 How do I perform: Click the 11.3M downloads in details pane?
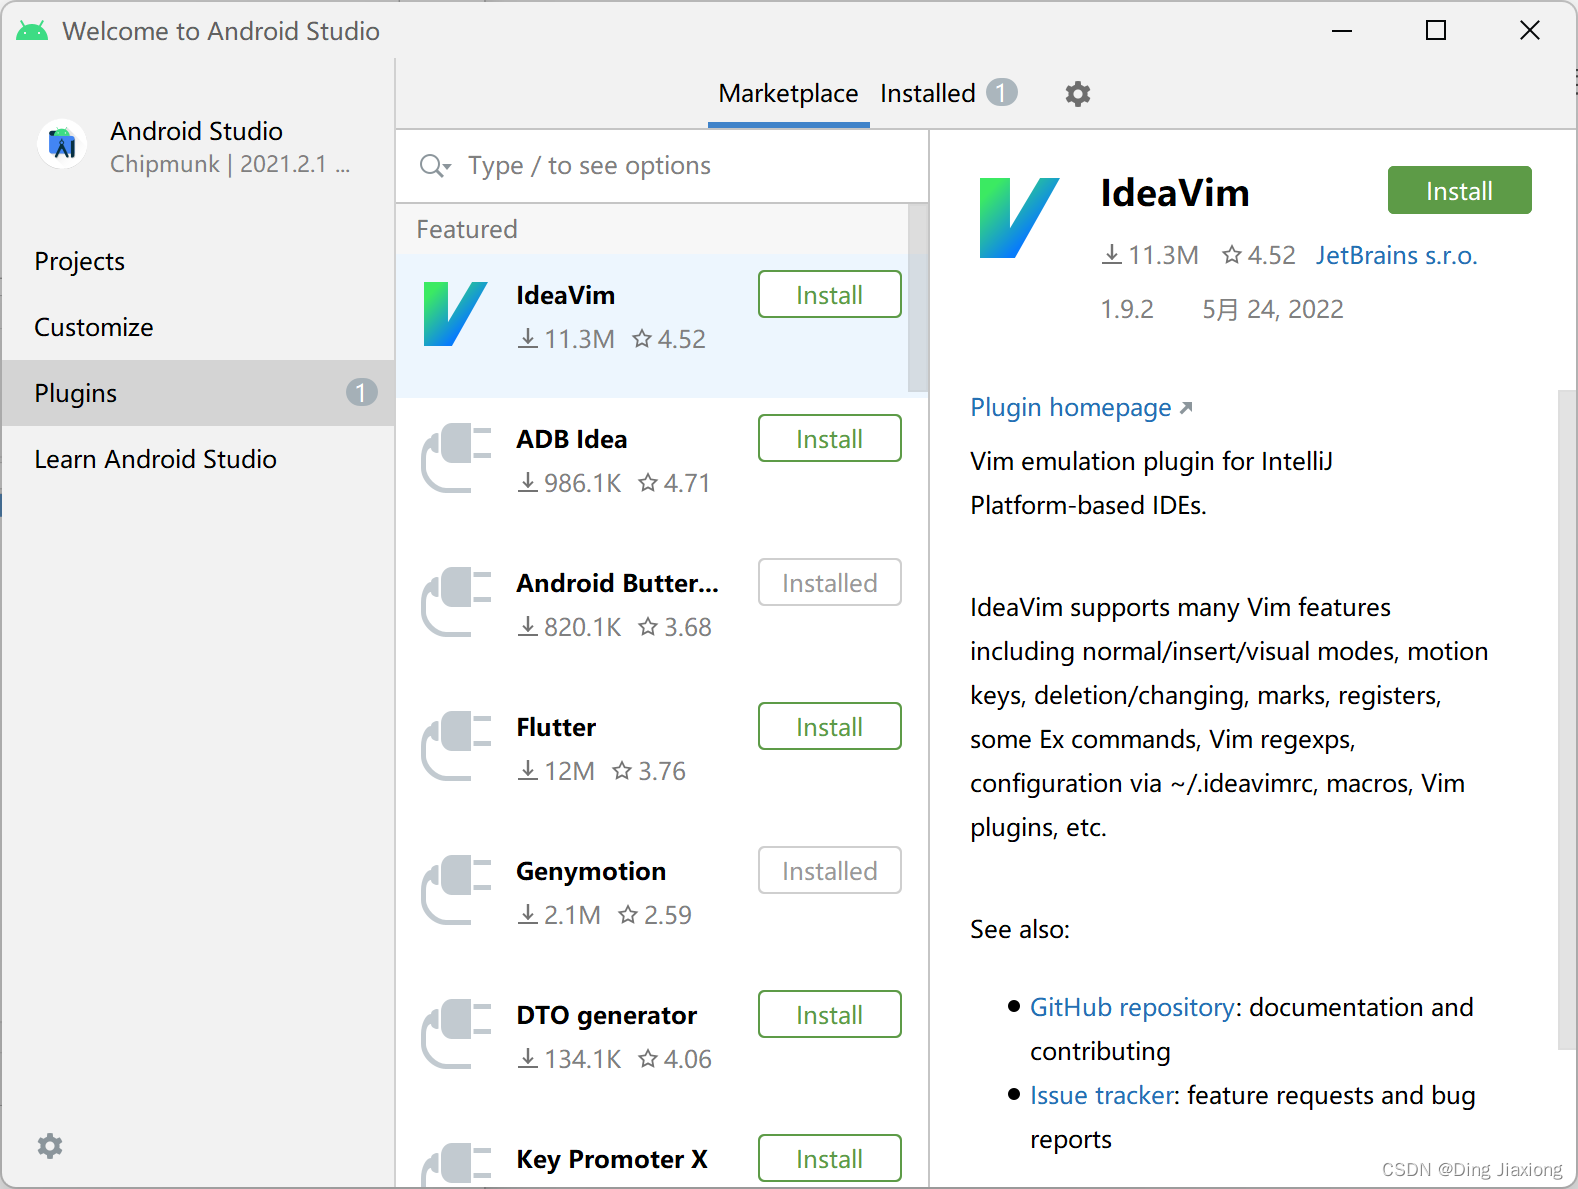pos(1150,255)
